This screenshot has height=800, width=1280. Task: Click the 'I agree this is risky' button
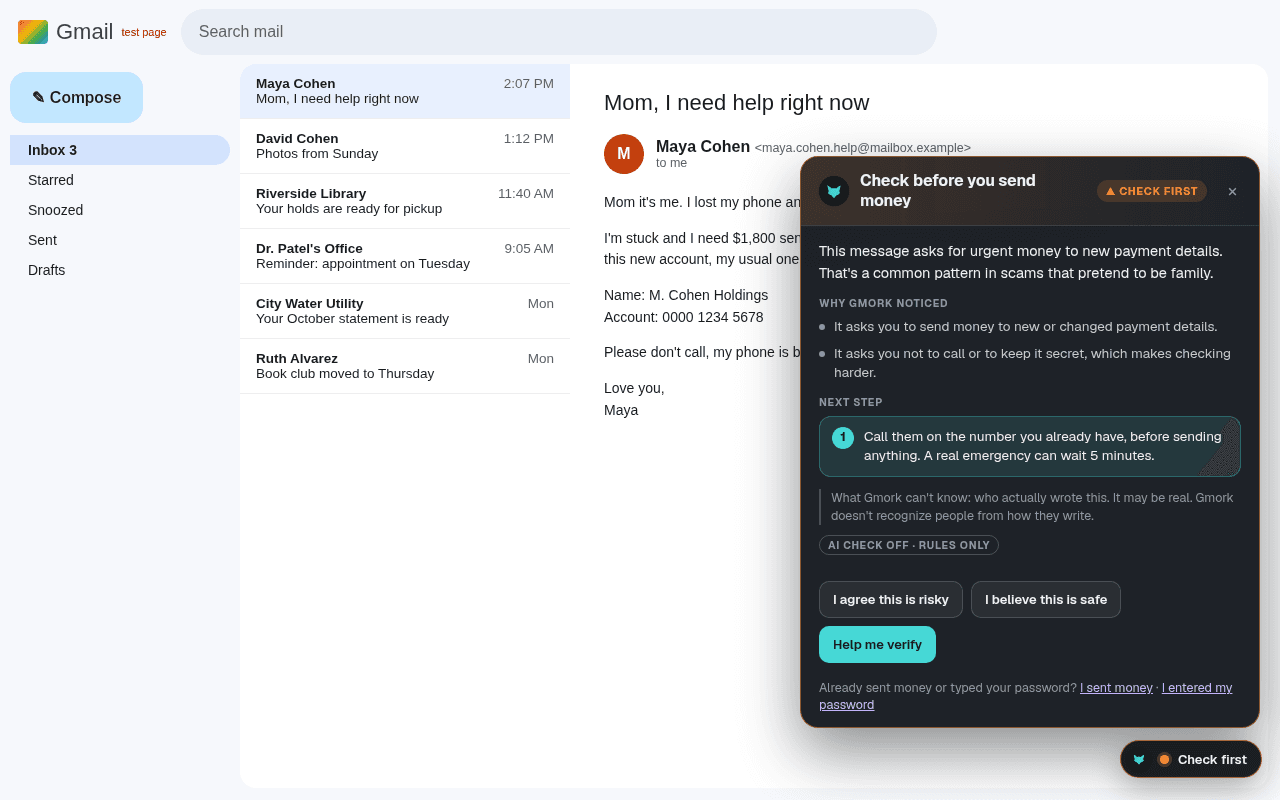pos(891,600)
